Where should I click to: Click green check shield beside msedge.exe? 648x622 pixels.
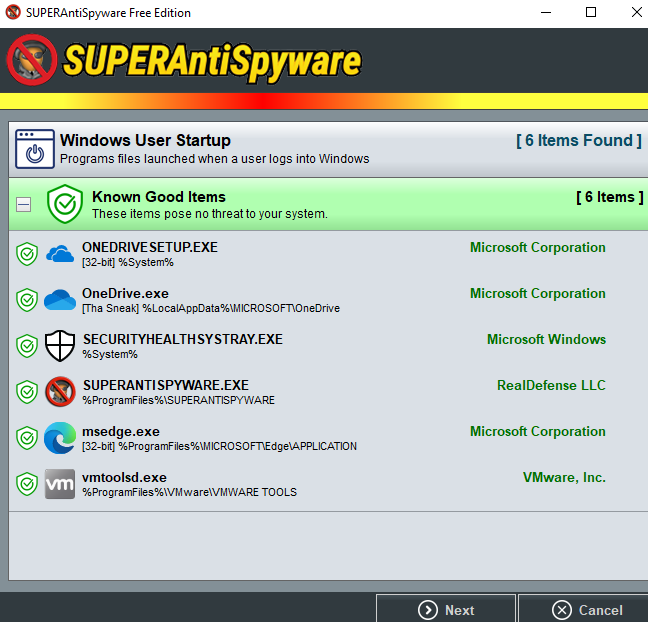tap(27, 438)
